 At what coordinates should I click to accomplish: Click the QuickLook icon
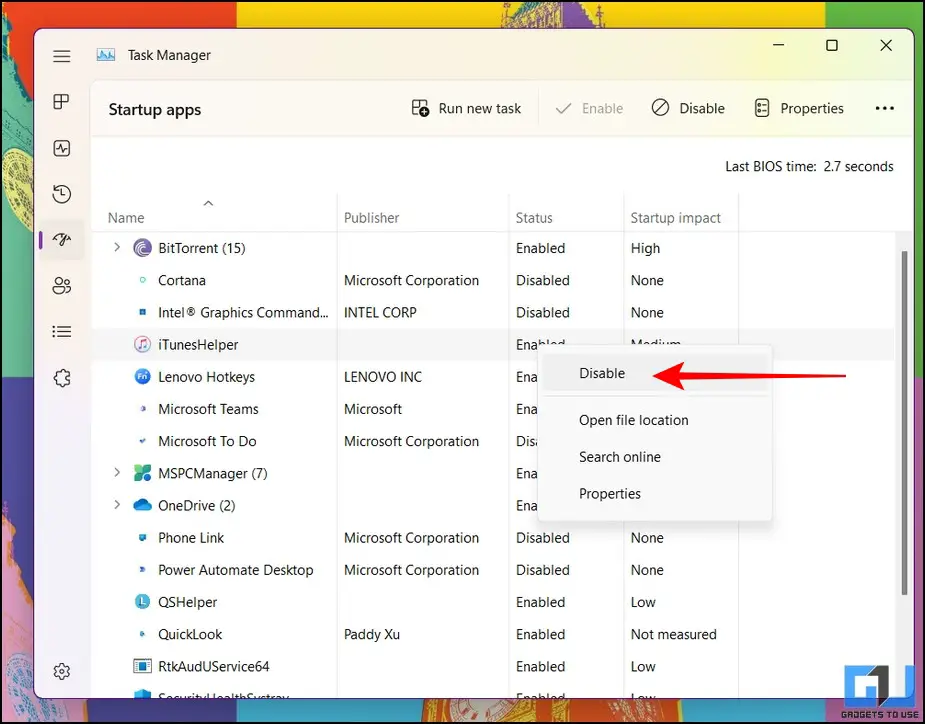point(142,634)
